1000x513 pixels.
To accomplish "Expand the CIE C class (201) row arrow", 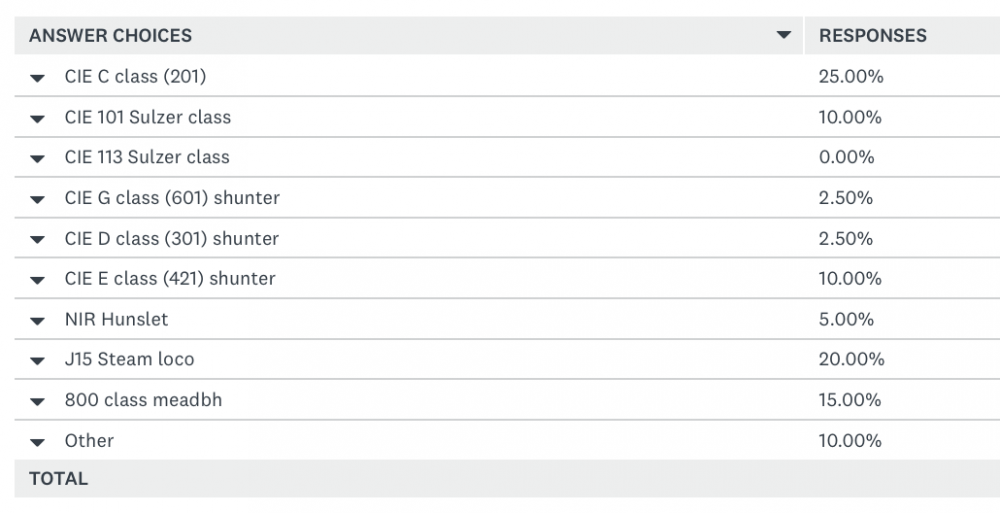I will [x=38, y=77].
